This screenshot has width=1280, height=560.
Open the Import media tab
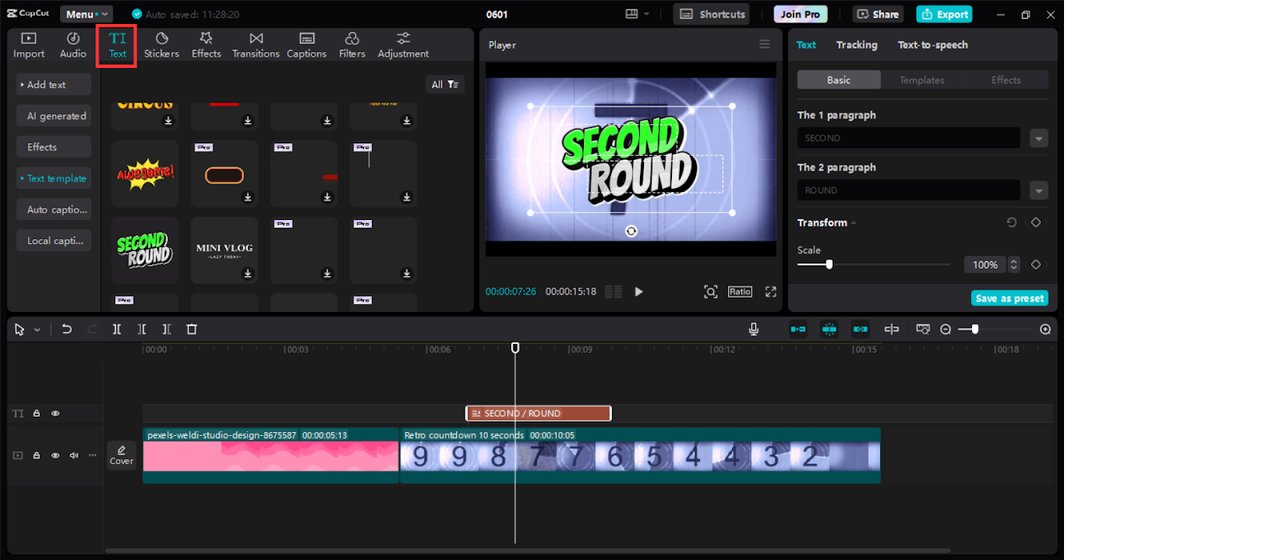pyautogui.click(x=29, y=45)
